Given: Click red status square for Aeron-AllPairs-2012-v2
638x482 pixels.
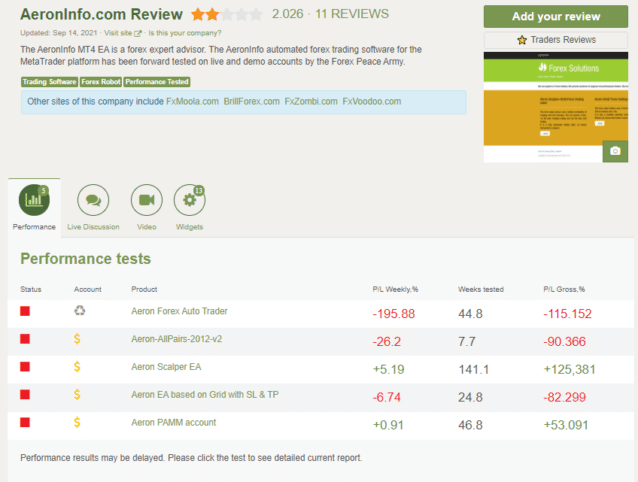Looking at the screenshot, I should [25, 339].
